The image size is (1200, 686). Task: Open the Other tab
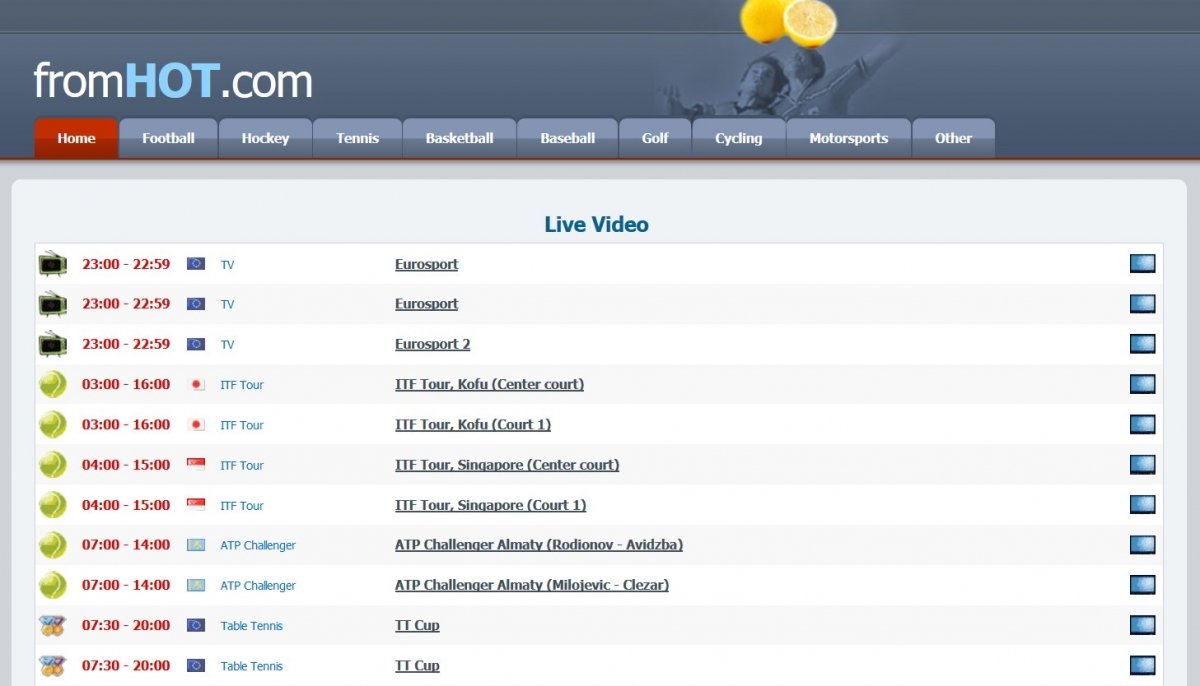click(x=953, y=138)
